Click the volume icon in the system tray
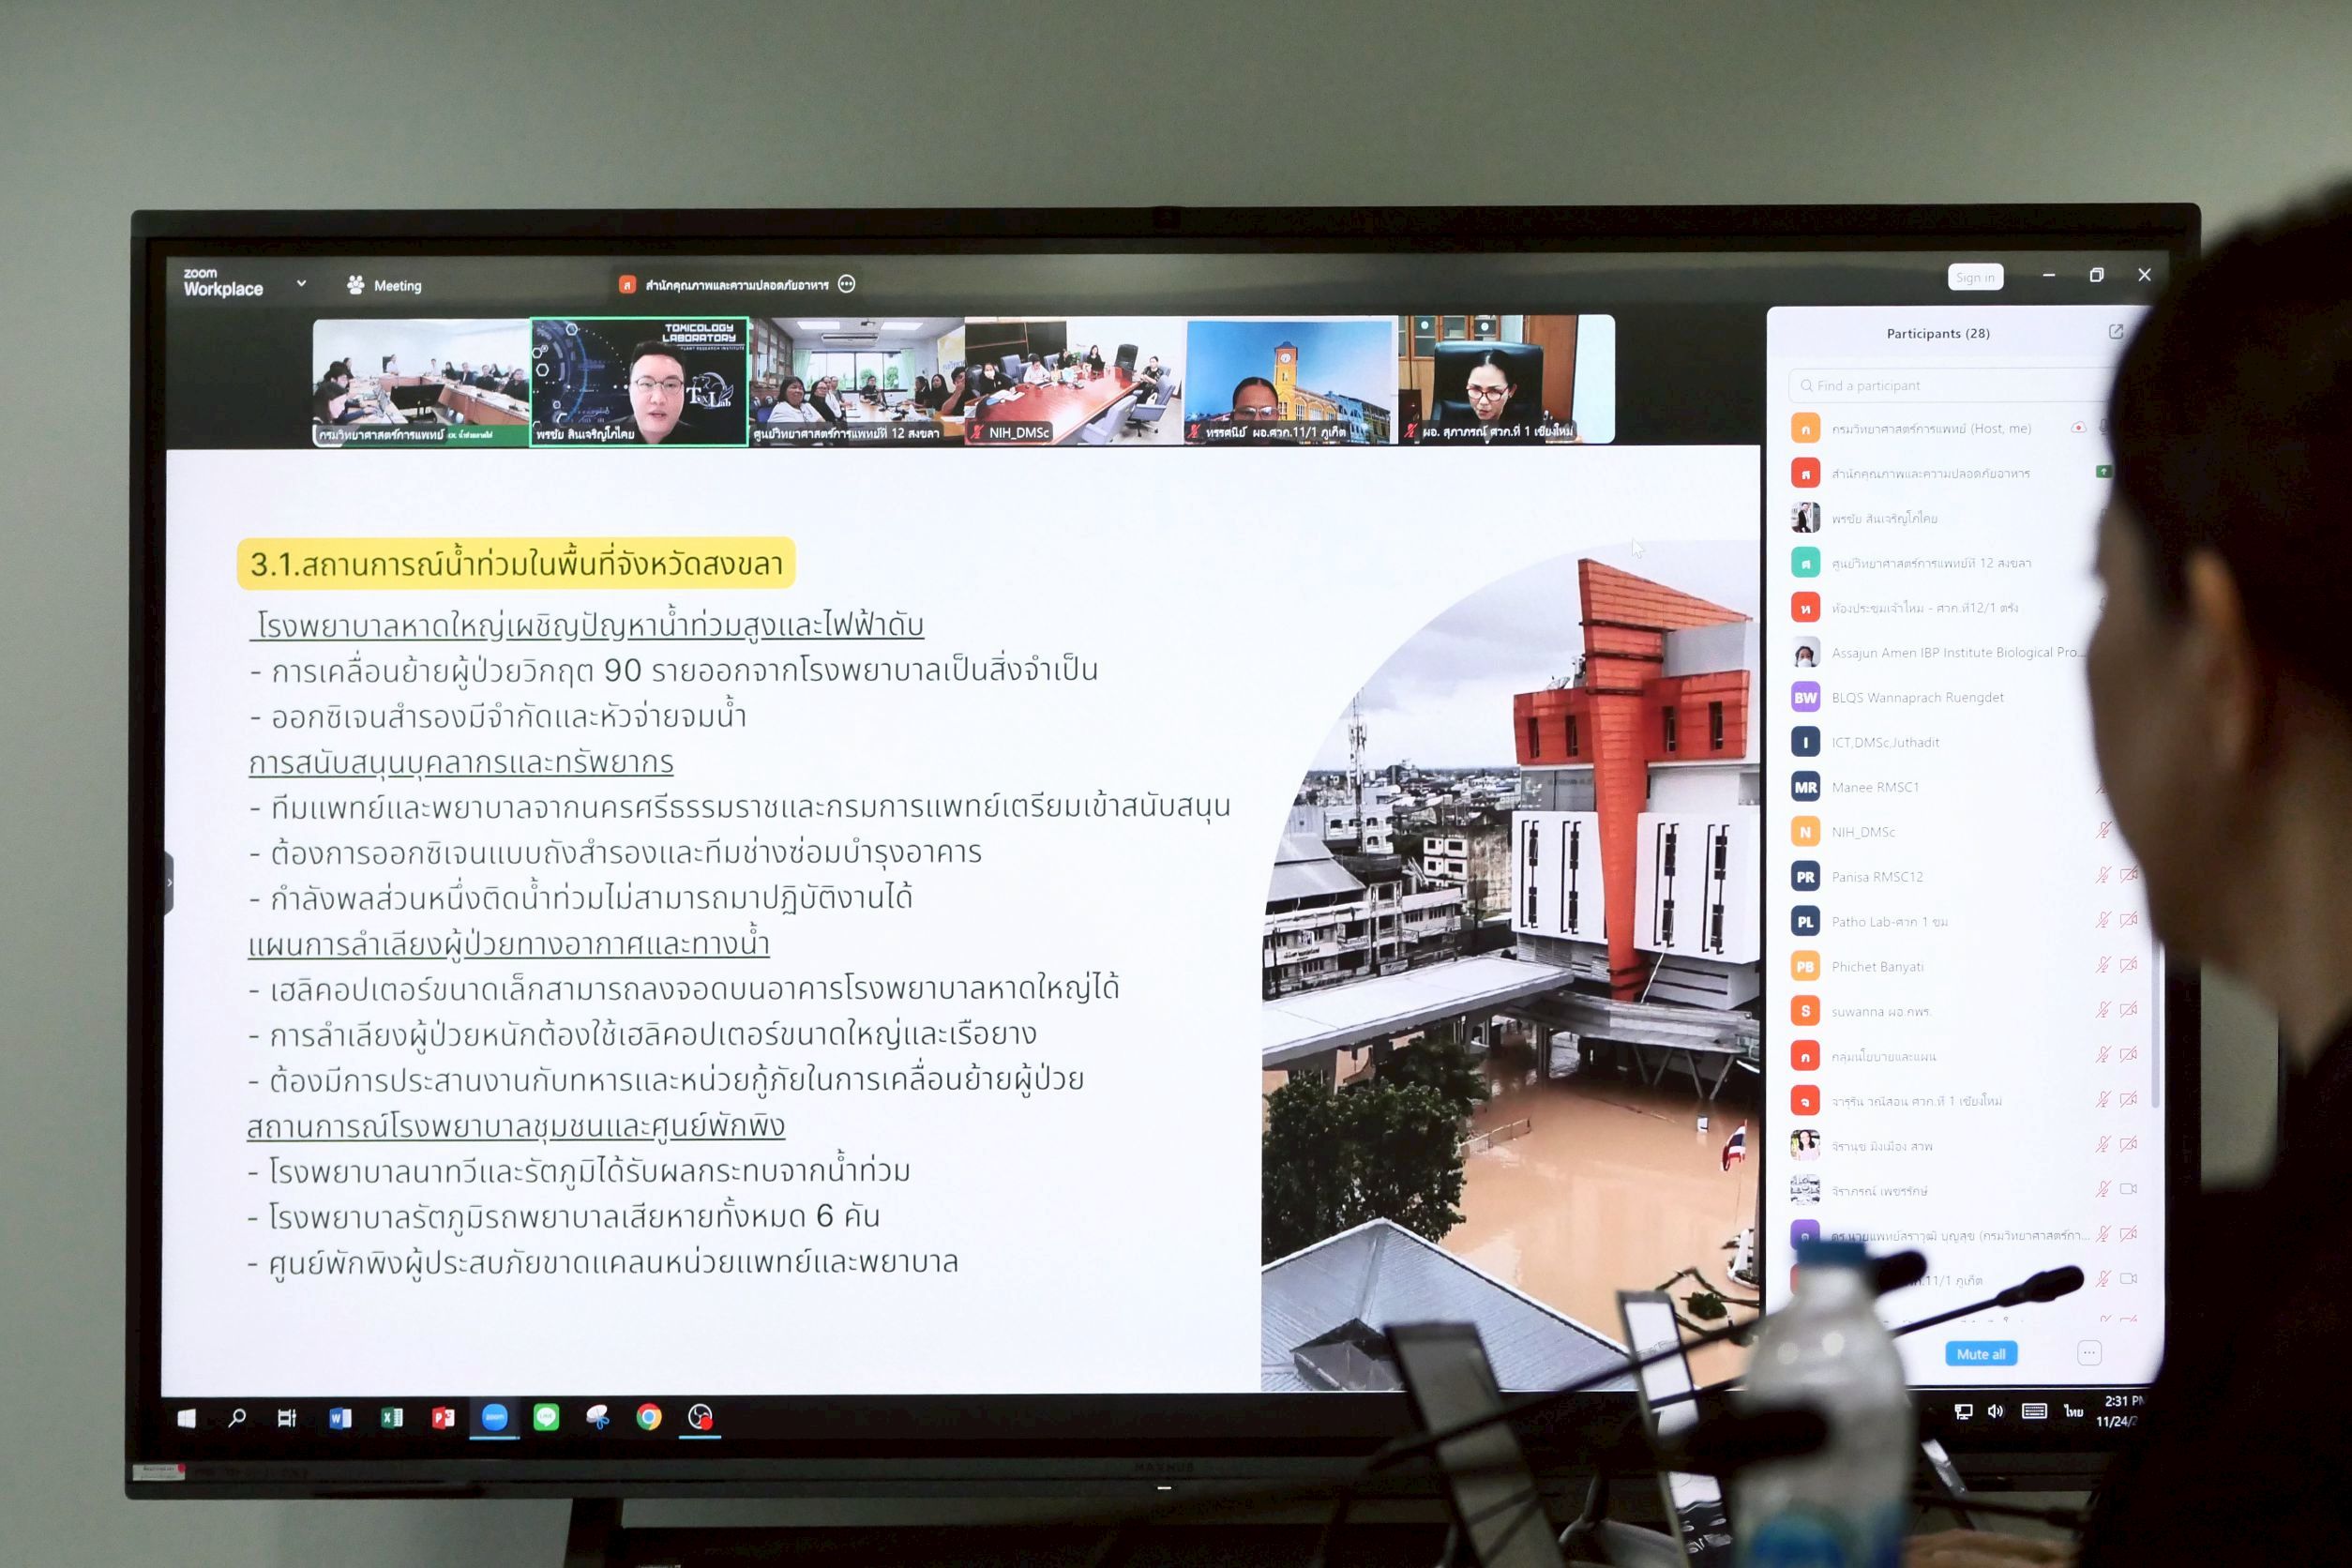 click(x=1995, y=1411)
